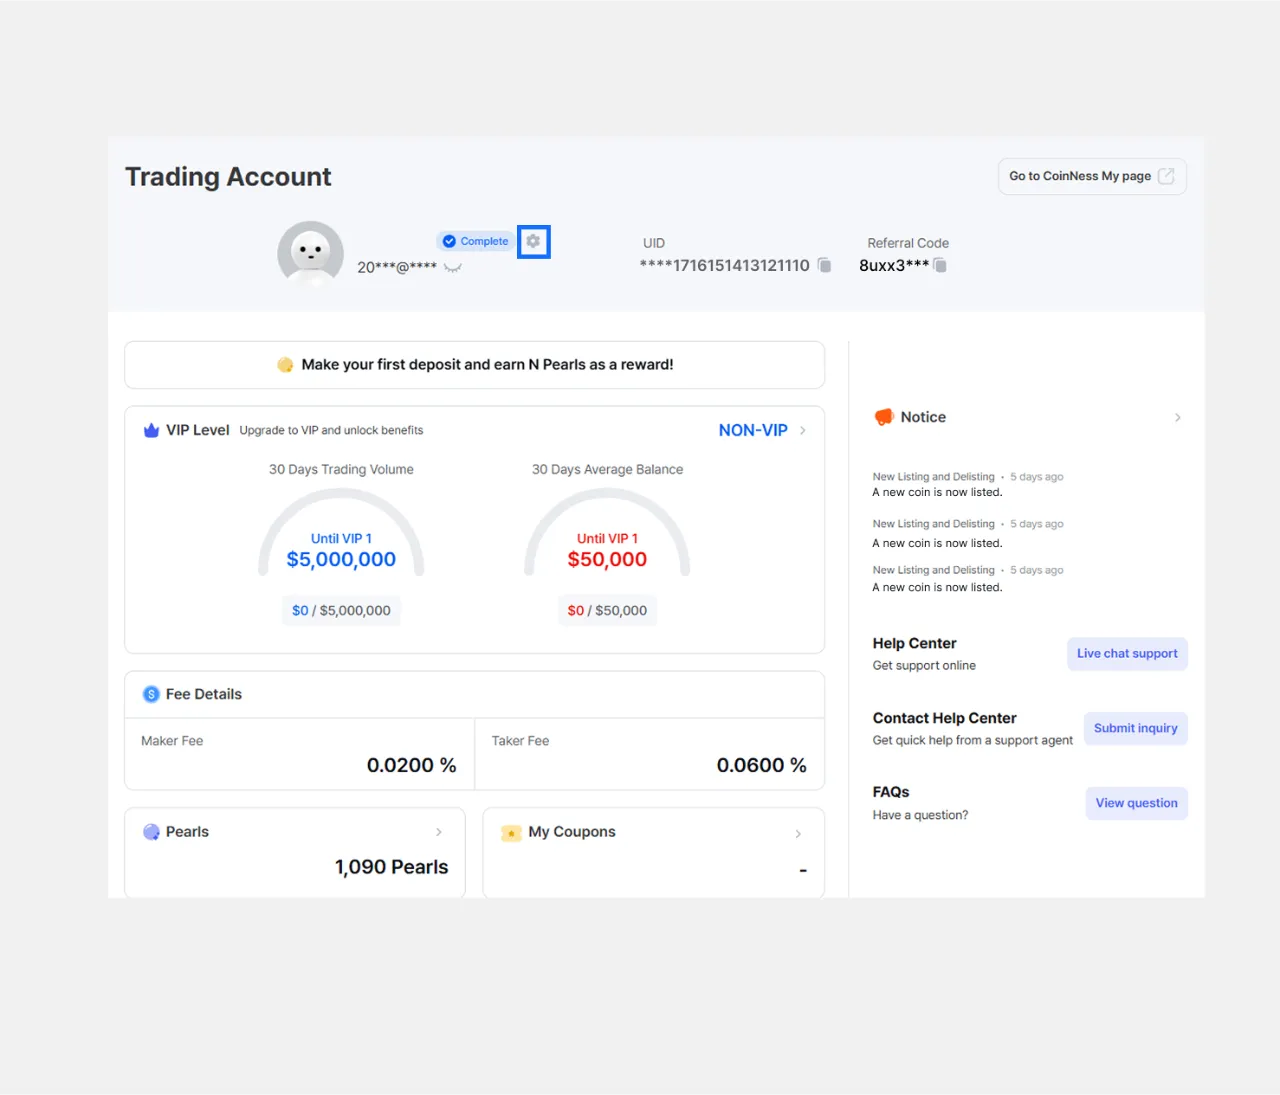
Task: Click the VIP Level crown icon
Action: coord(151,430)
